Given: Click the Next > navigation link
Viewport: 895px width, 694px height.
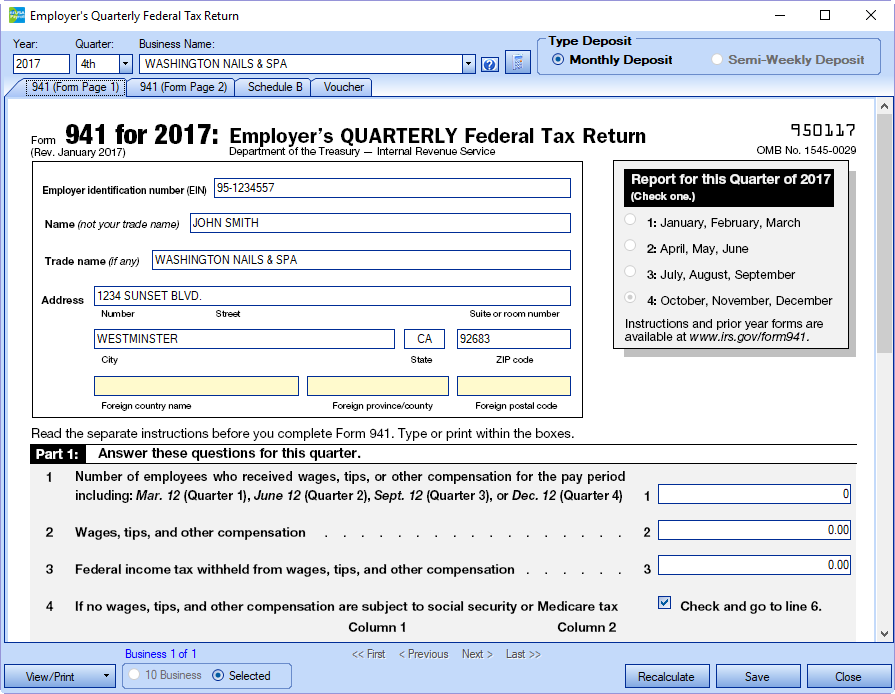Looking at the screenshot, I should pos(477,654).
